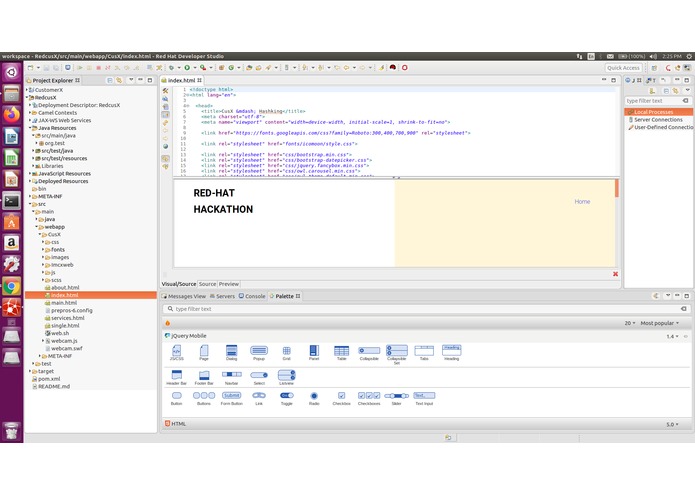Open the HTML 5.0 version dropdown
Image resolution: width=695 pixels, height=494 pixels.
(672, 424)
